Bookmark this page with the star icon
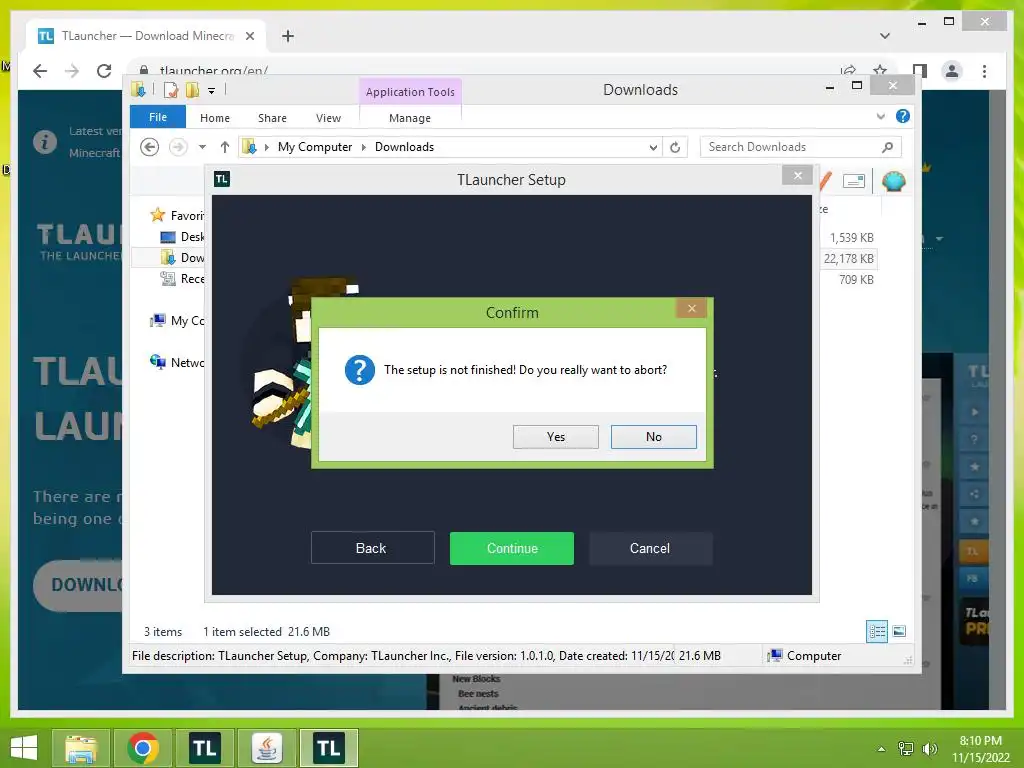The height and width of the screenshot is (768, 1024). tap(880, 71)
